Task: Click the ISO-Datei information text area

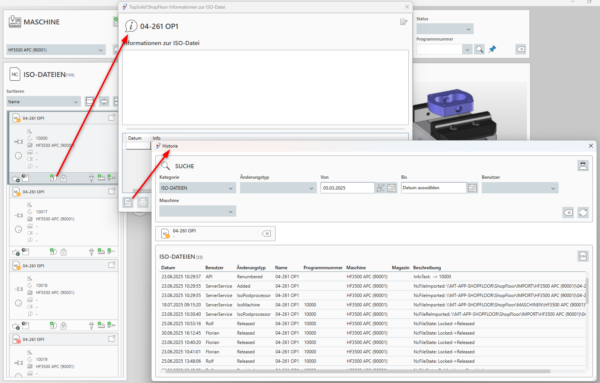Action: [265, 87]
